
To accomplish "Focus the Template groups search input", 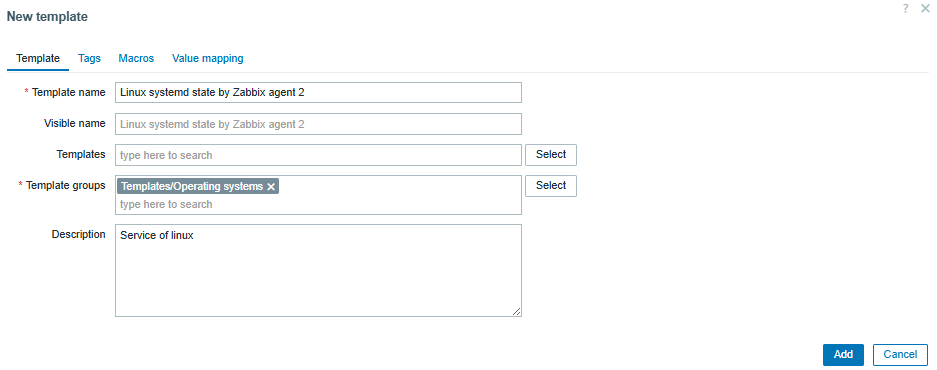I will point(319,204).
